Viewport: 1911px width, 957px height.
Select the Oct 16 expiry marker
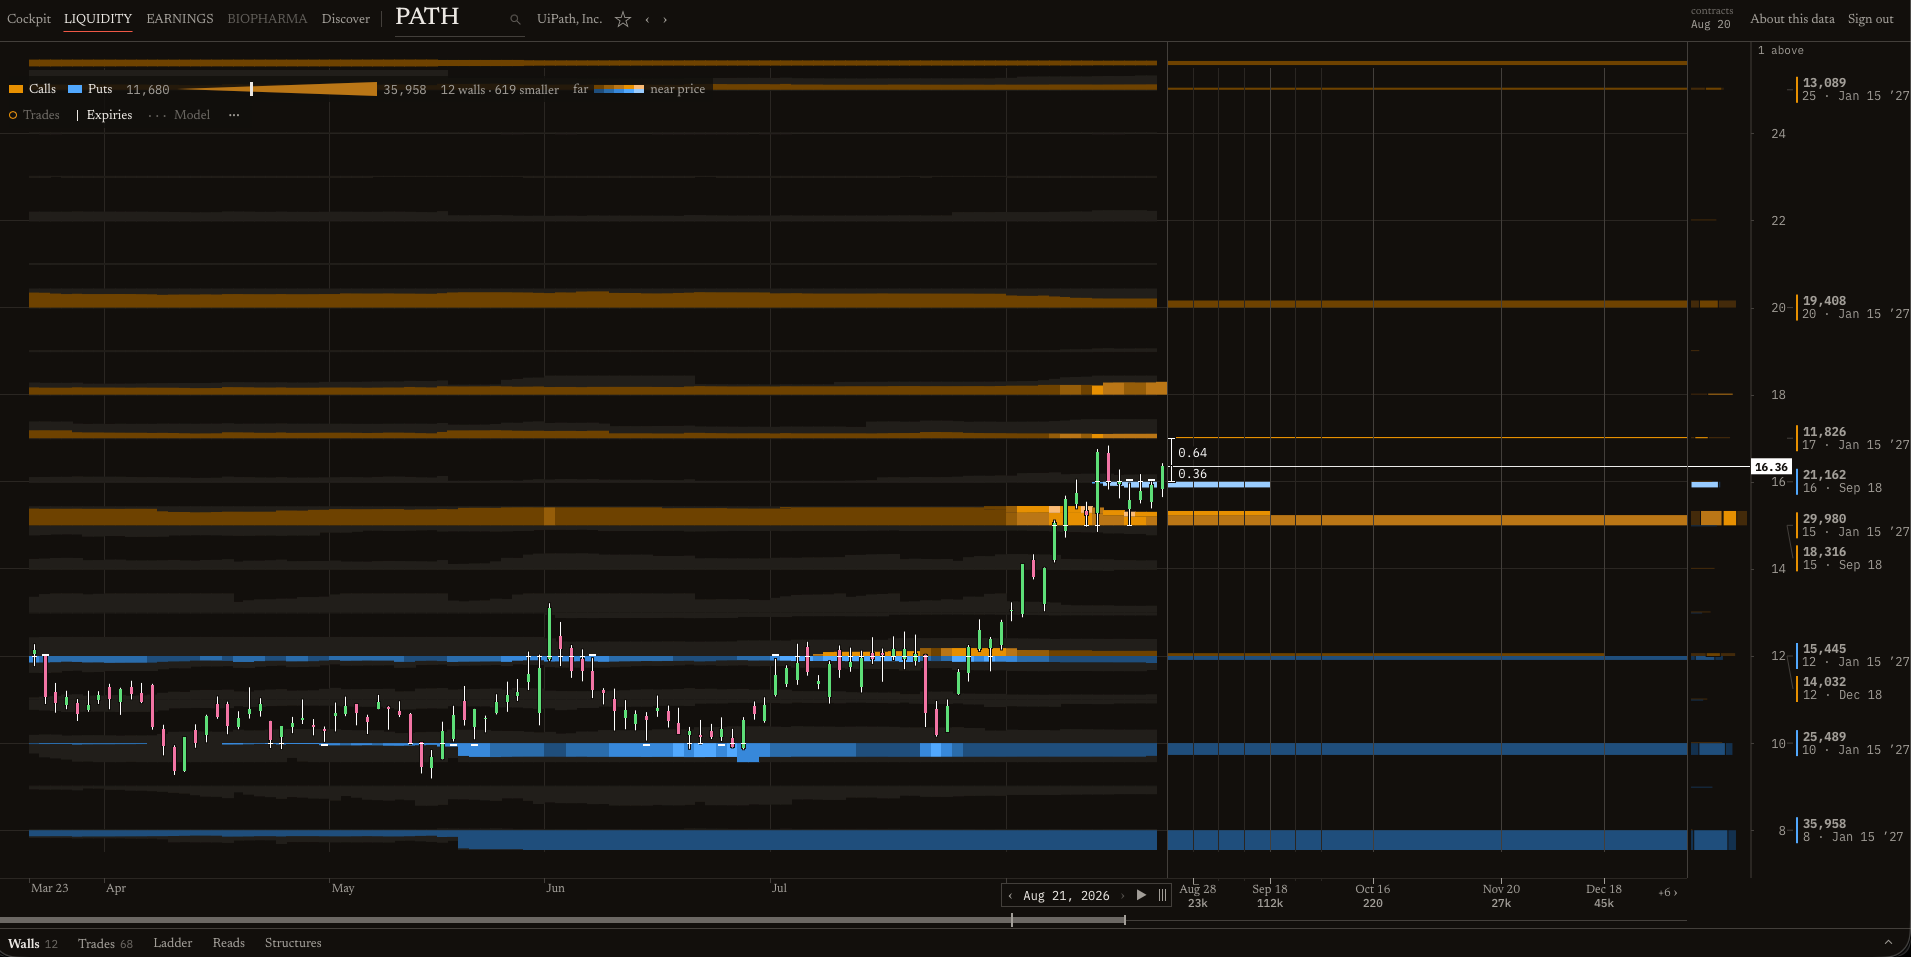(x=1373, y=895)
